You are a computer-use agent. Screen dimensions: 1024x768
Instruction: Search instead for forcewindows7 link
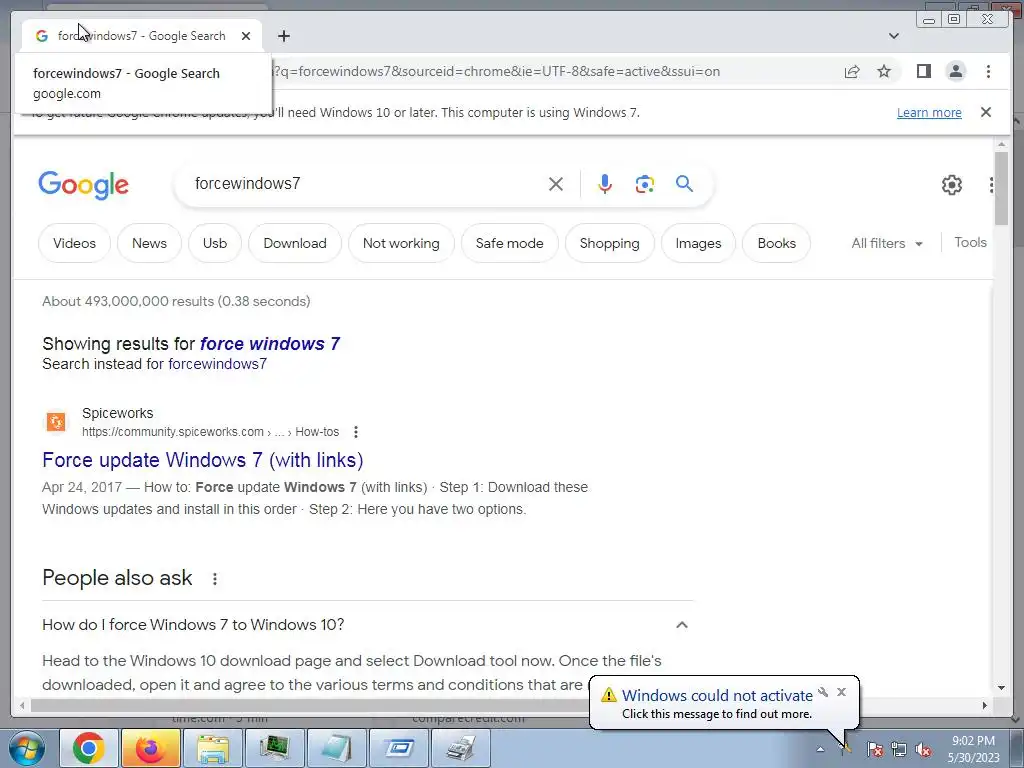click(x=217, y=364)
